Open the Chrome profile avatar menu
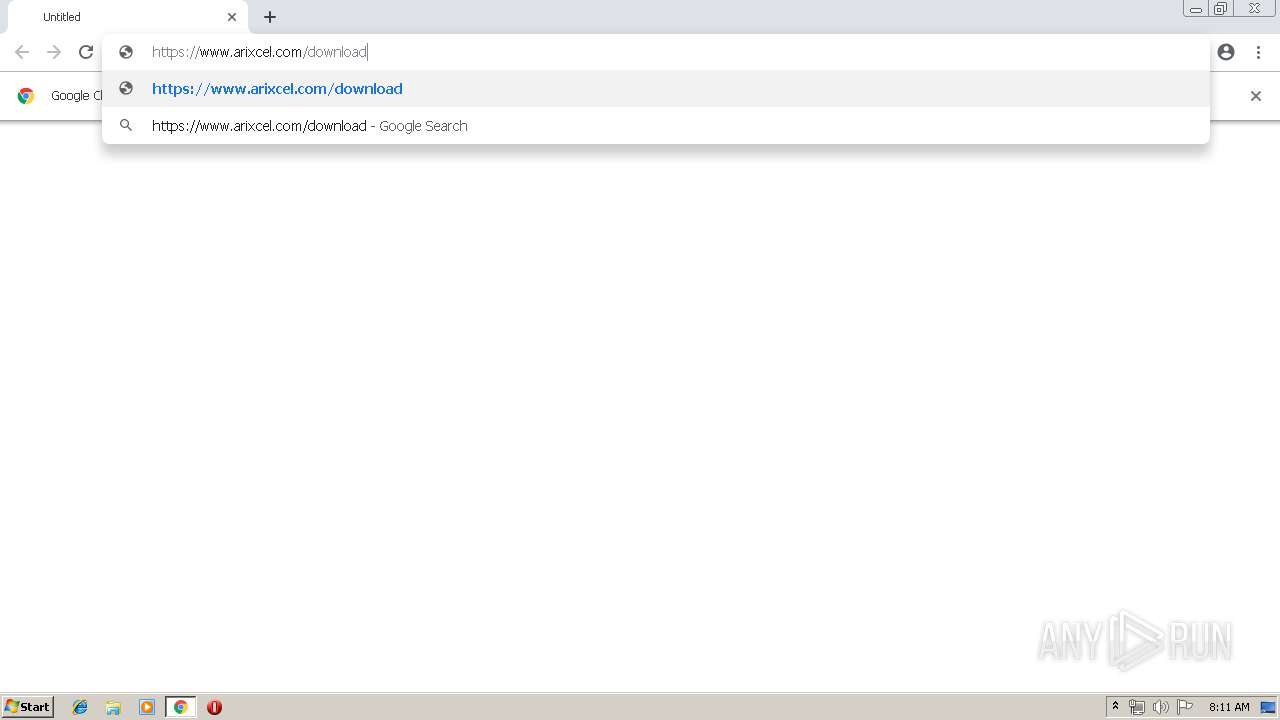Screen dimensions: 1280x720 click(1226, 52)
